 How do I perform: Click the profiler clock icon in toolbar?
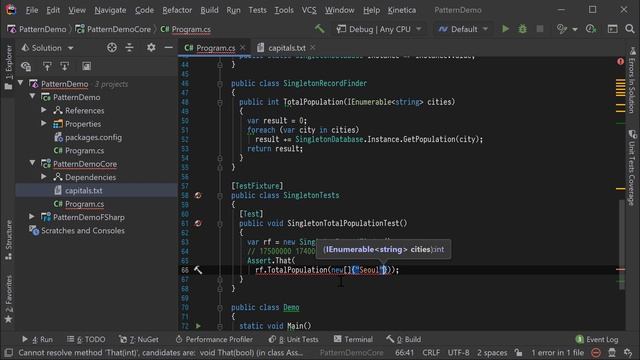coord(591,29)
